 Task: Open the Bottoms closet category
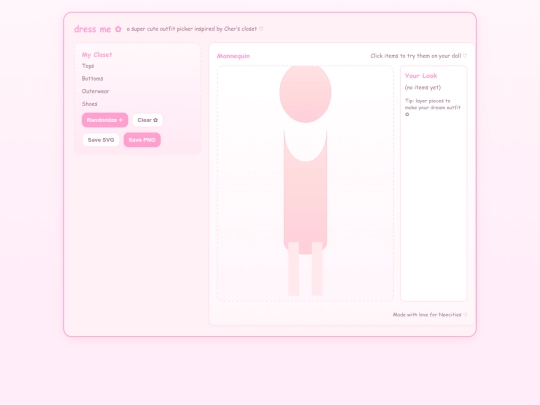click(92, 79)
